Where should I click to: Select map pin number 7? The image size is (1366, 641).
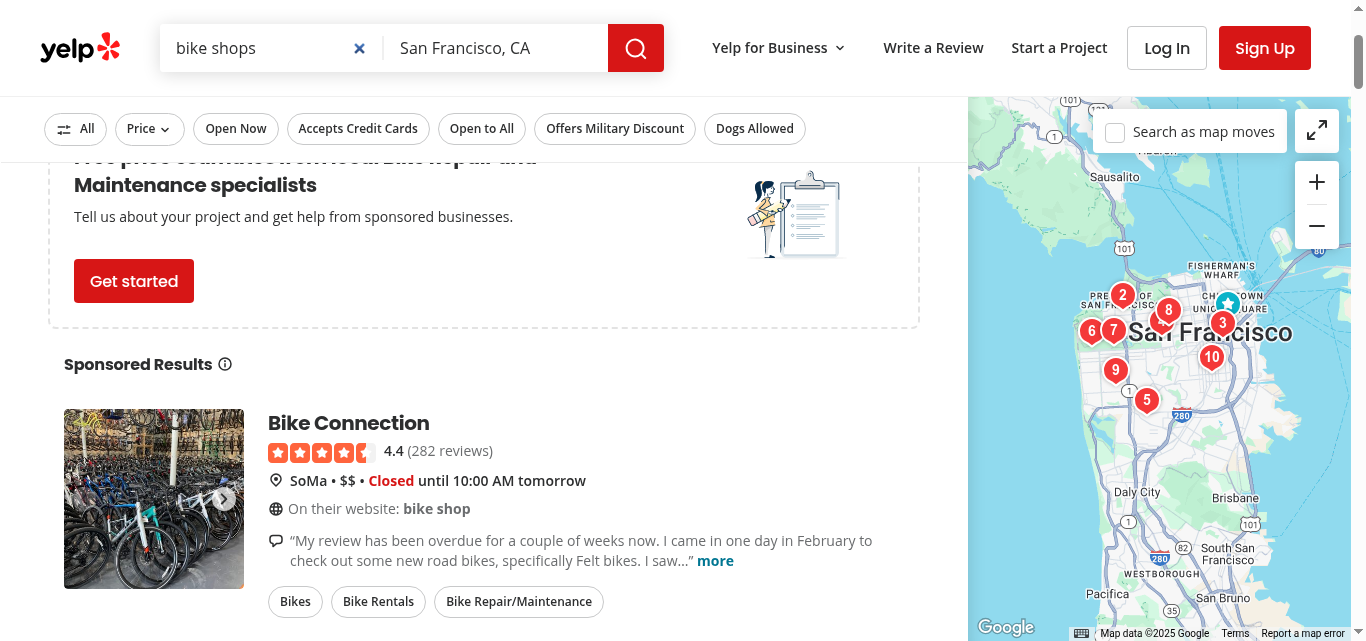(1113, 330)
